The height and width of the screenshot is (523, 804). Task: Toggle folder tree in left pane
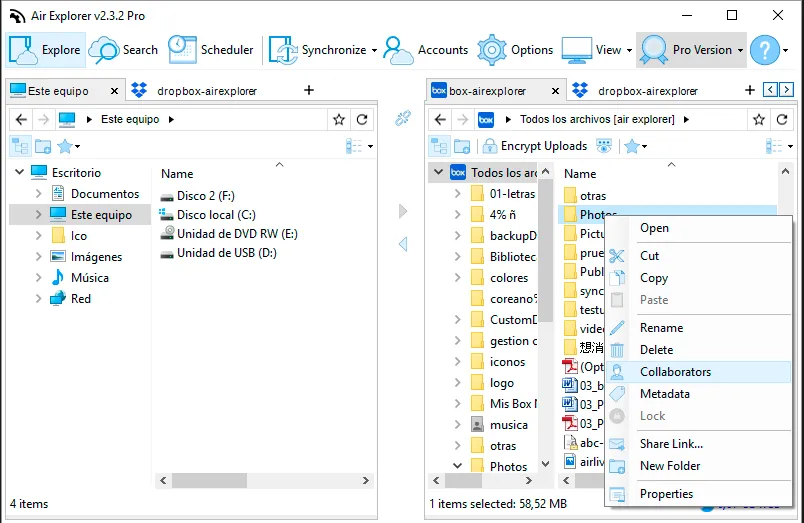[x=21, y=146]
